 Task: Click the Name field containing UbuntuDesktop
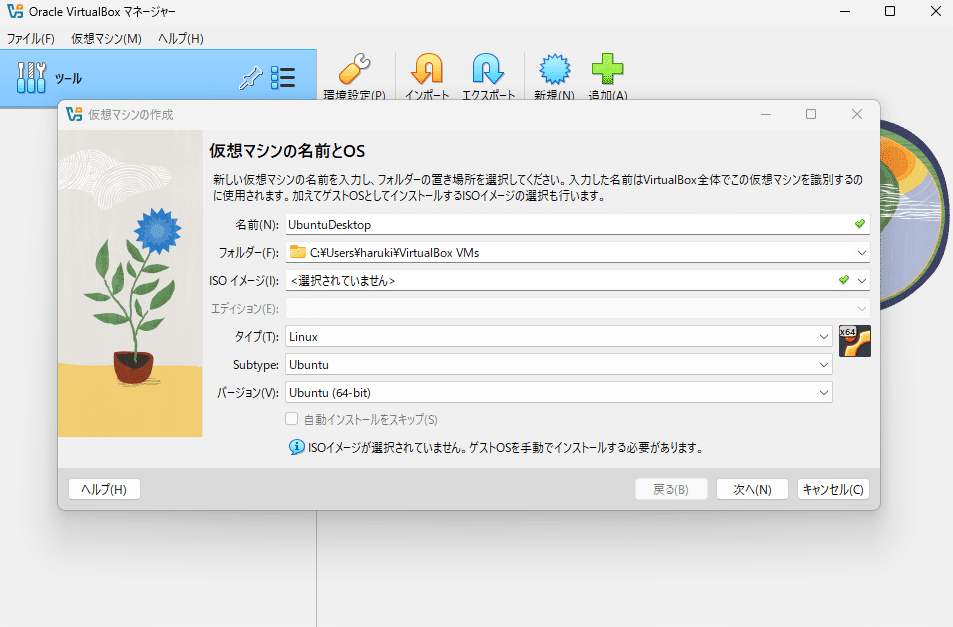577,224
